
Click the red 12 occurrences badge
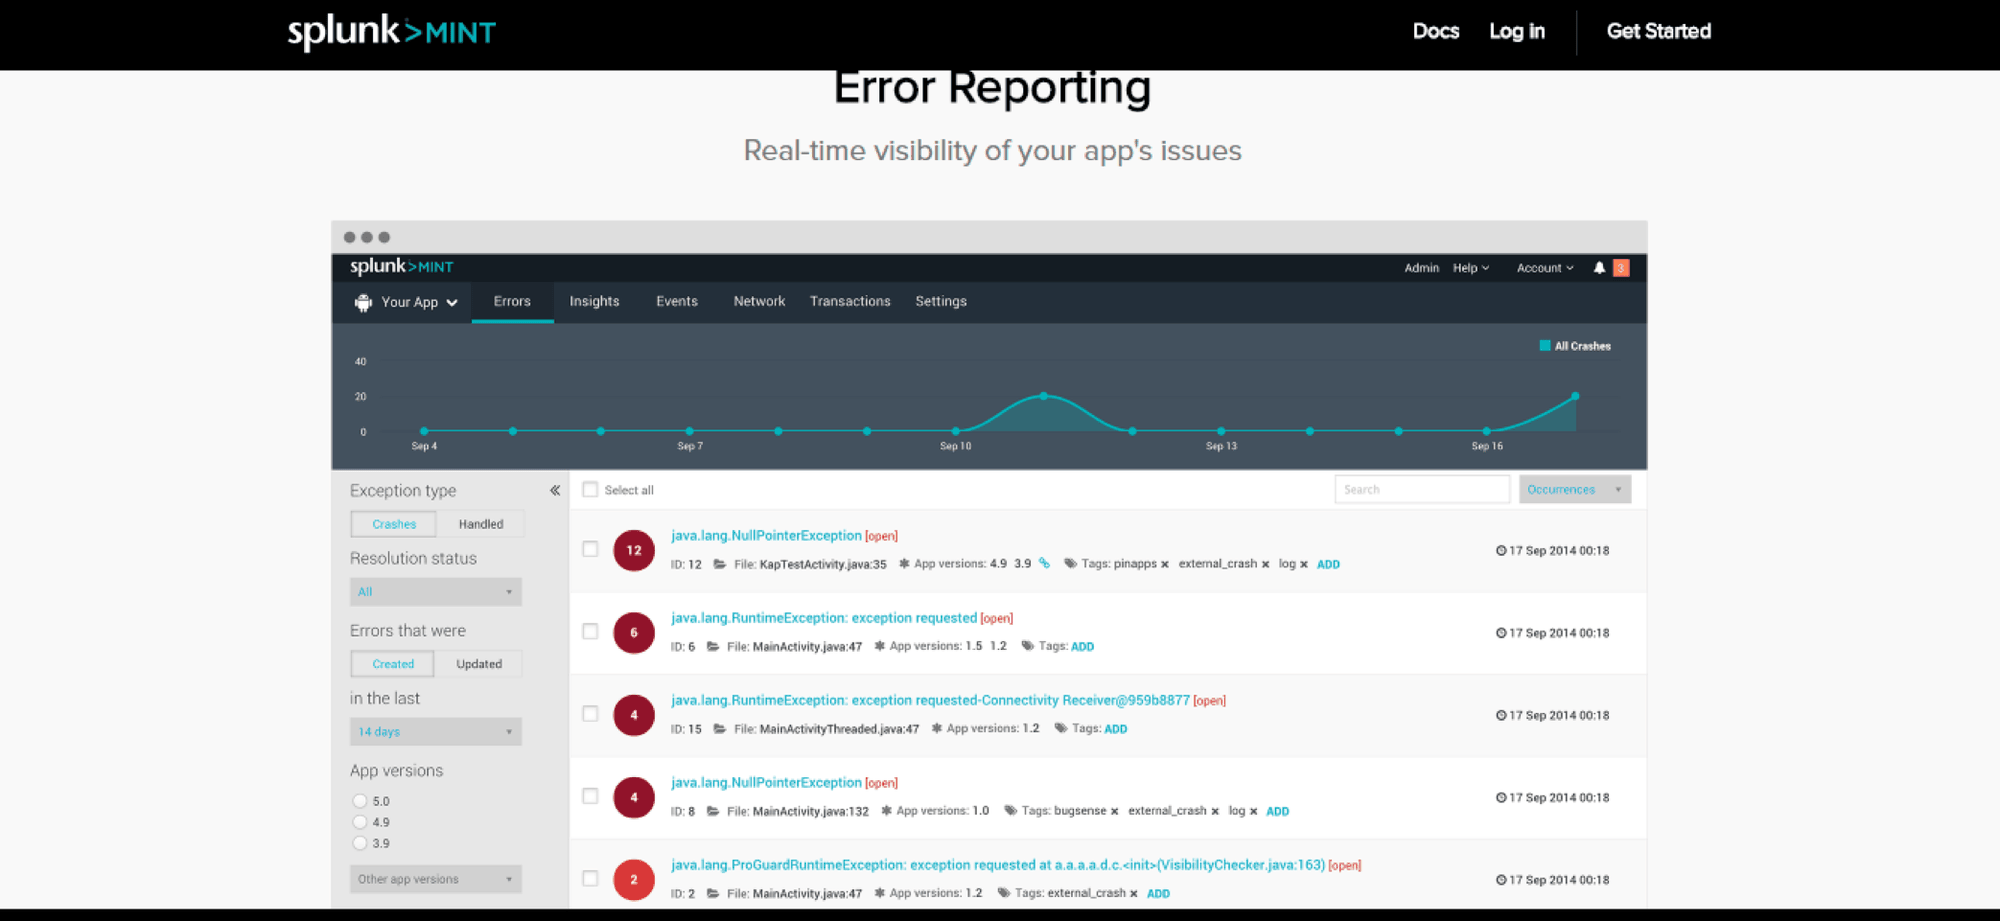coord(634,550)
